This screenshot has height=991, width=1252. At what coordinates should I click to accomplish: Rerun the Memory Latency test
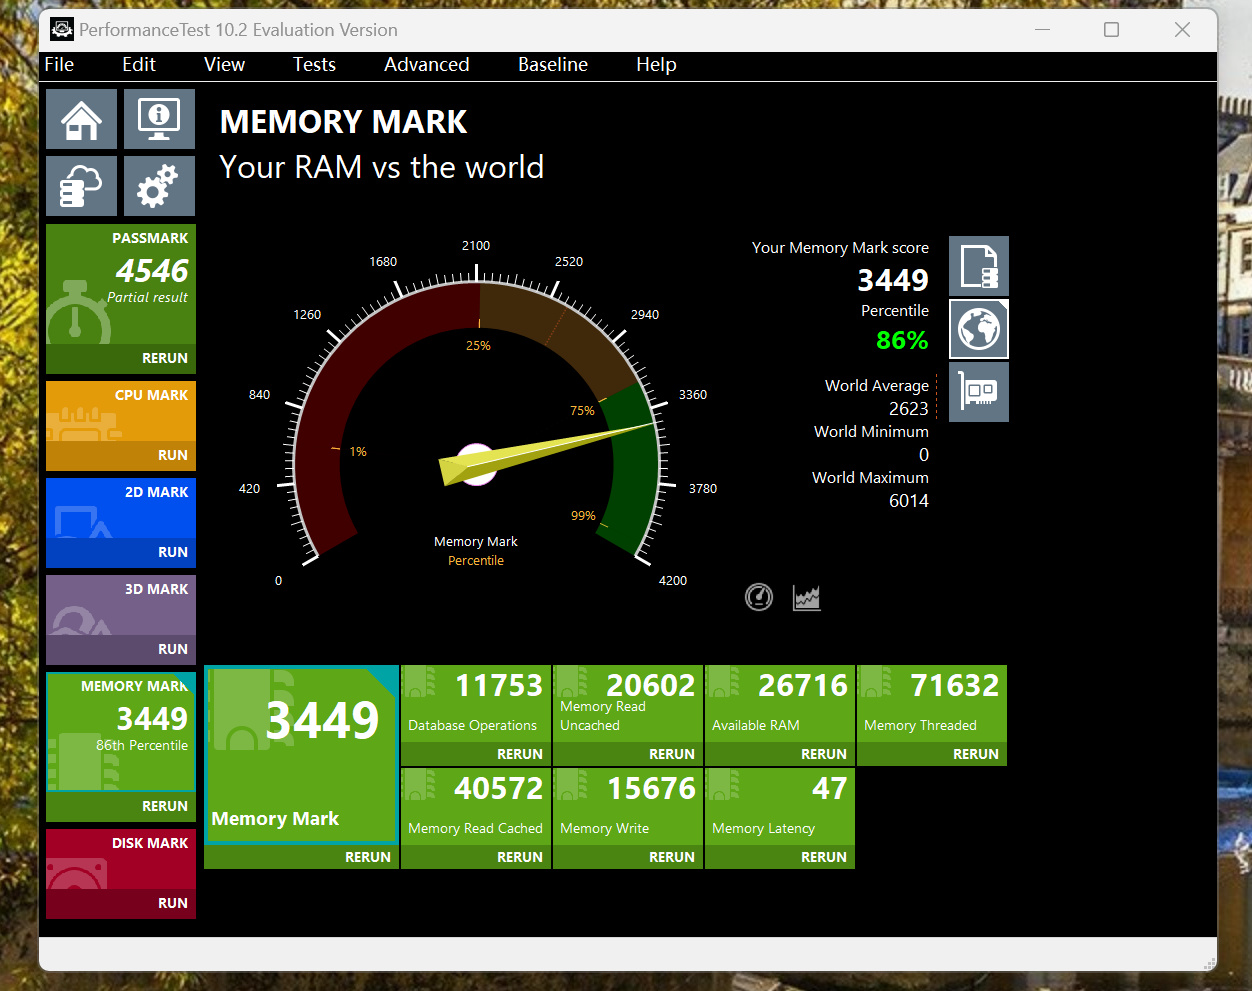pos(780,857)
